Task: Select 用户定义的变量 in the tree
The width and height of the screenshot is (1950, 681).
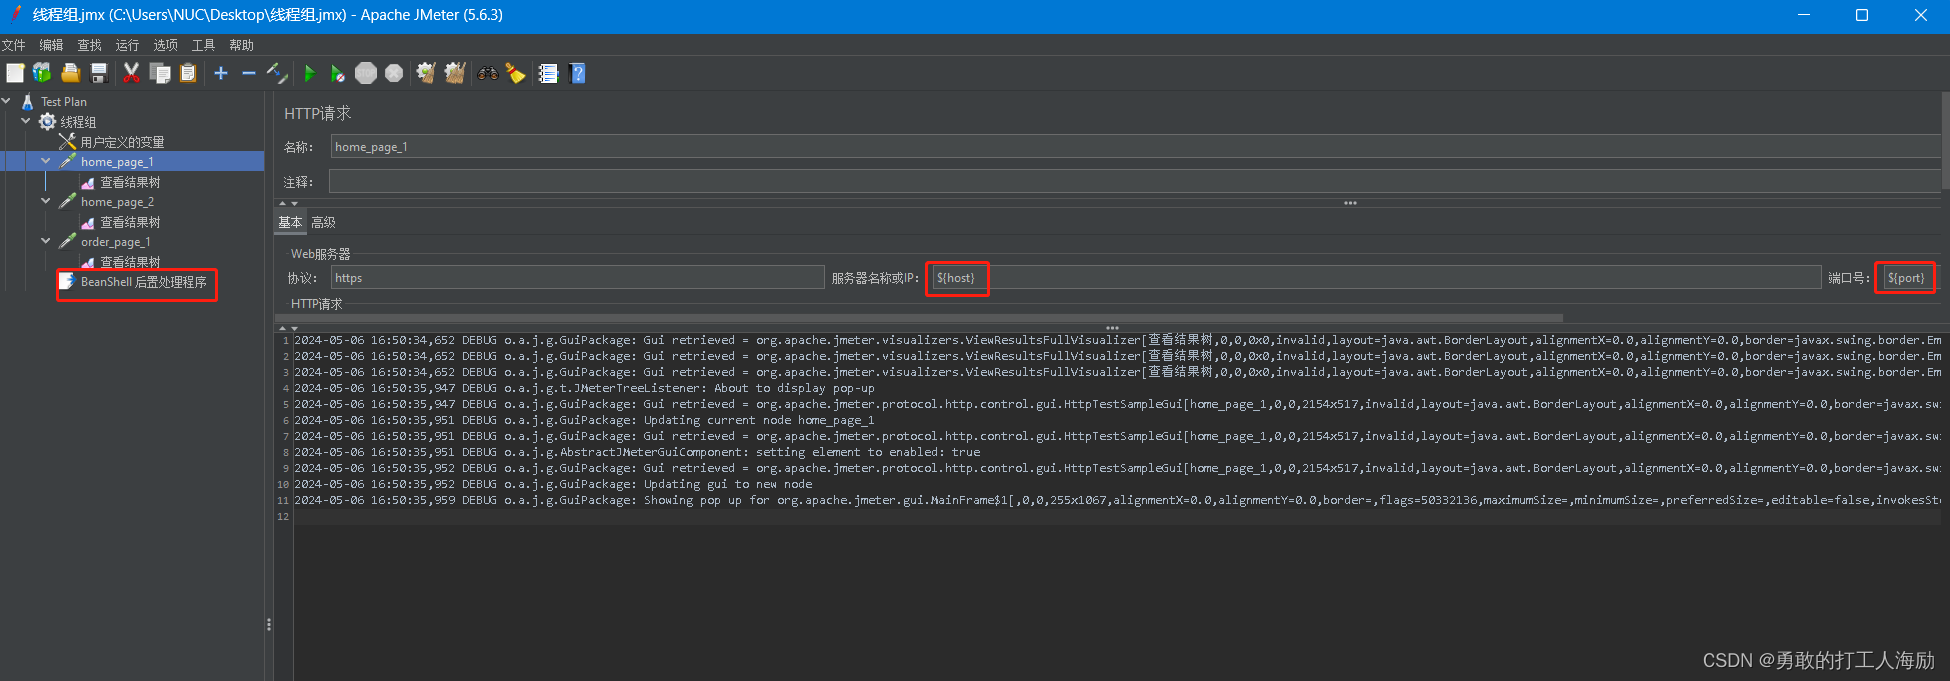Action: [x=122, y=142]
